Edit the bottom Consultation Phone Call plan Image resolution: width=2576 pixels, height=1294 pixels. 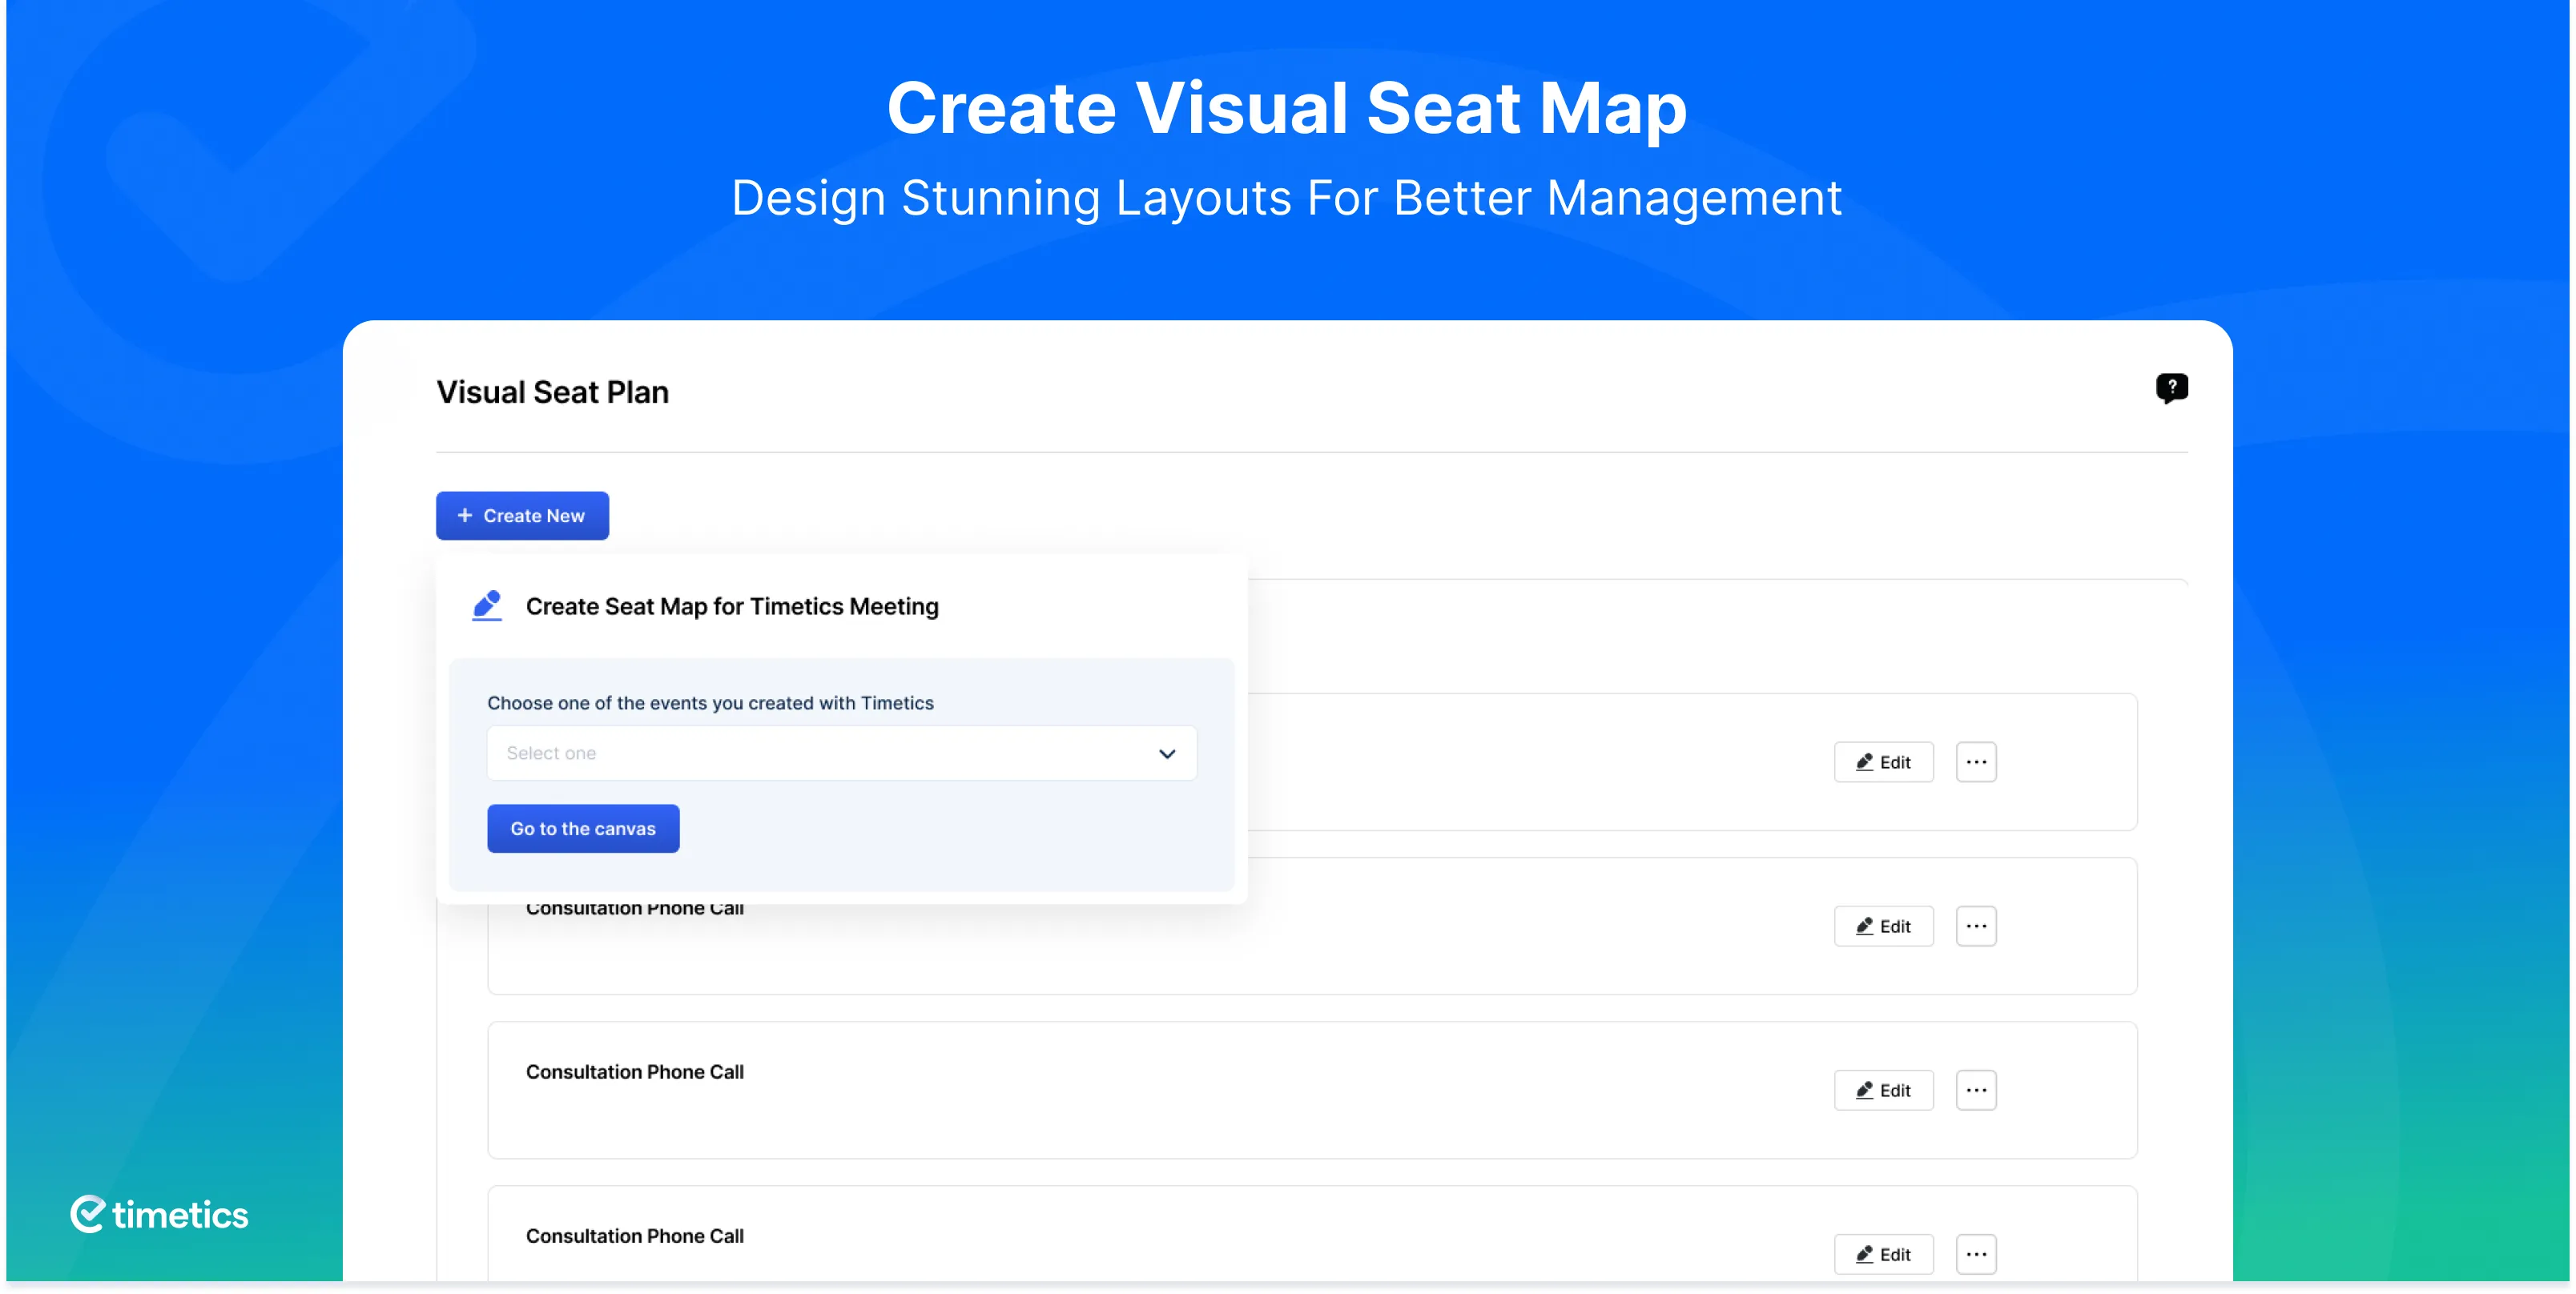tap(1884, 1254)
